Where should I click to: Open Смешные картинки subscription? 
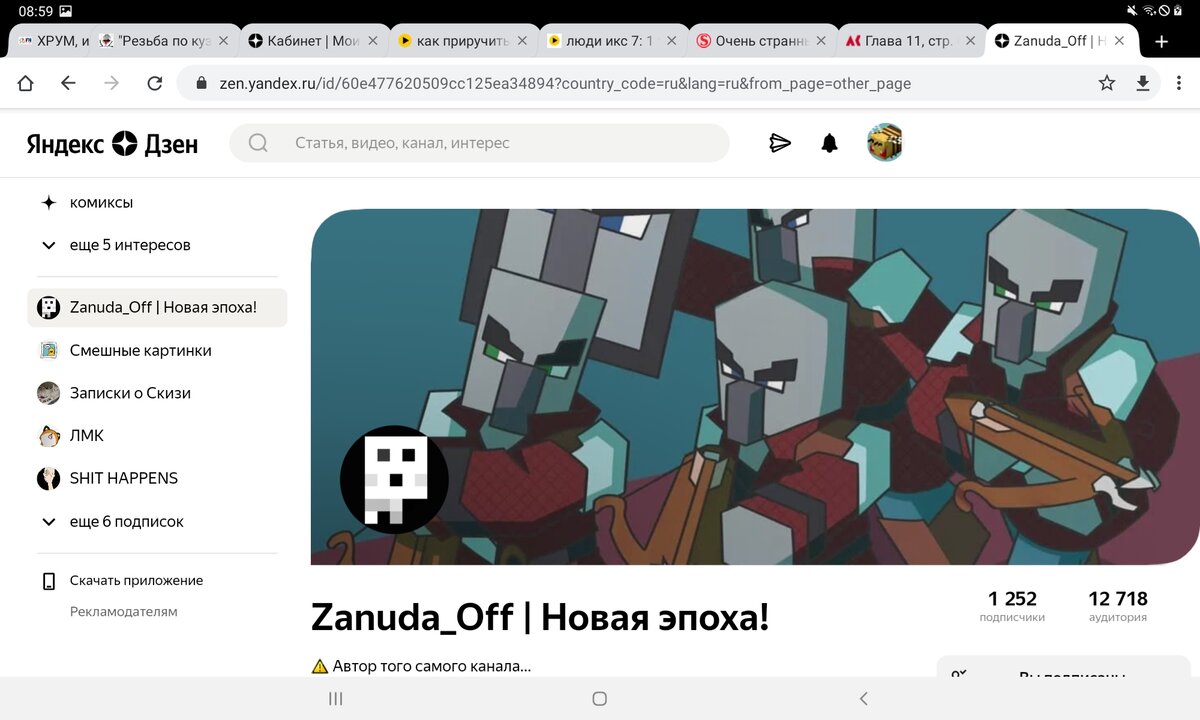point(141,351)
